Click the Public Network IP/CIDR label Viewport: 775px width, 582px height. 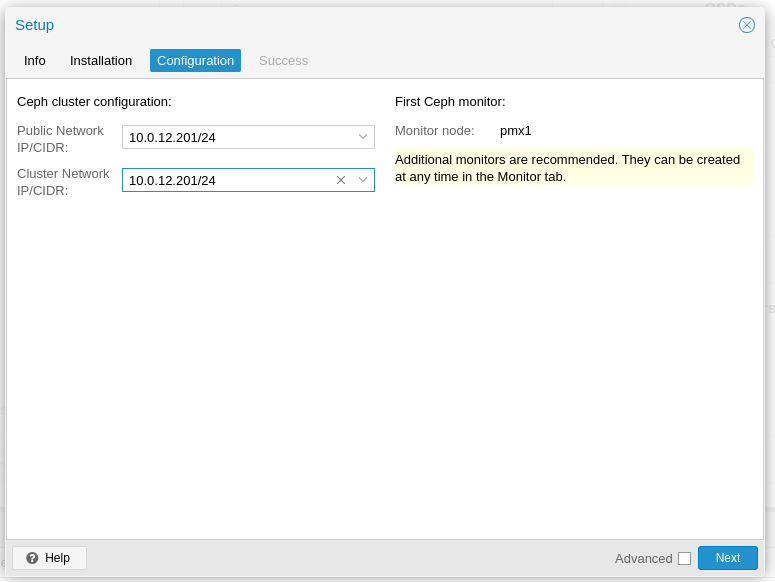point(61,138)
